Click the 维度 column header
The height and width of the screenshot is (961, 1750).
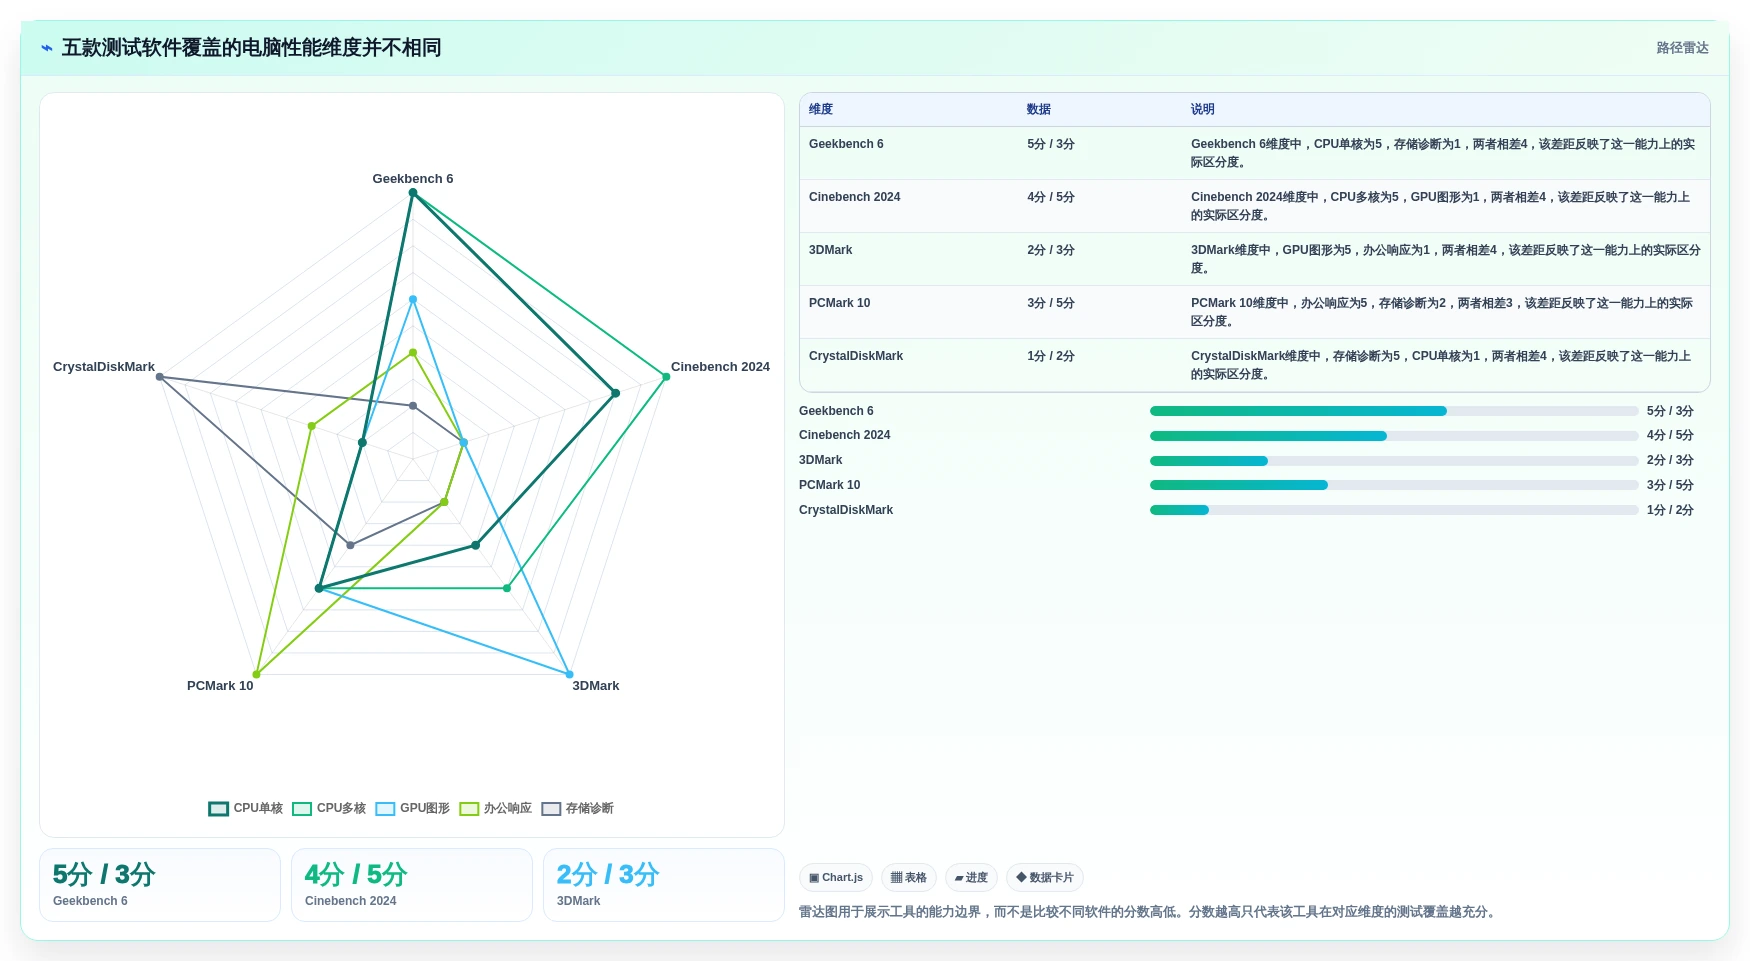coord(821,110)
